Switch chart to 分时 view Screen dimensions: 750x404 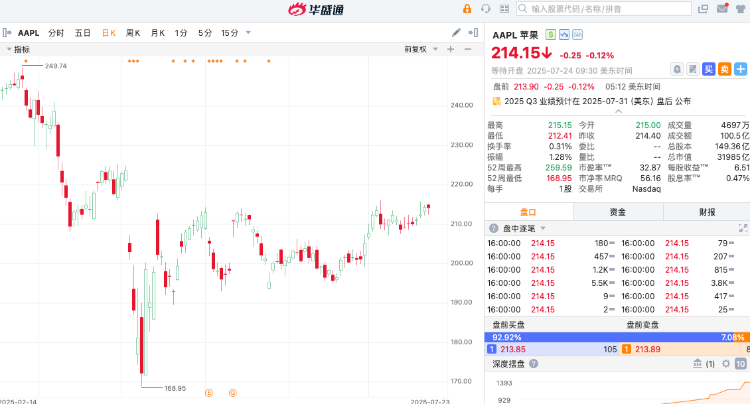point(56,33)
